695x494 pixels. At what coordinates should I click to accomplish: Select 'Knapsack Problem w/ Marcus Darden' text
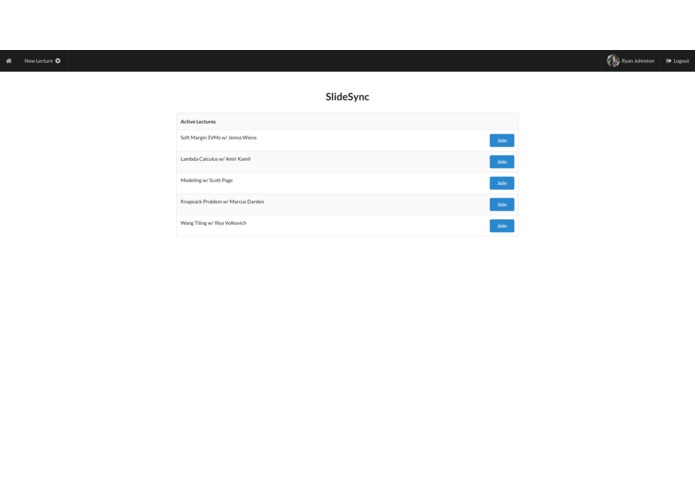pos(222,202)
